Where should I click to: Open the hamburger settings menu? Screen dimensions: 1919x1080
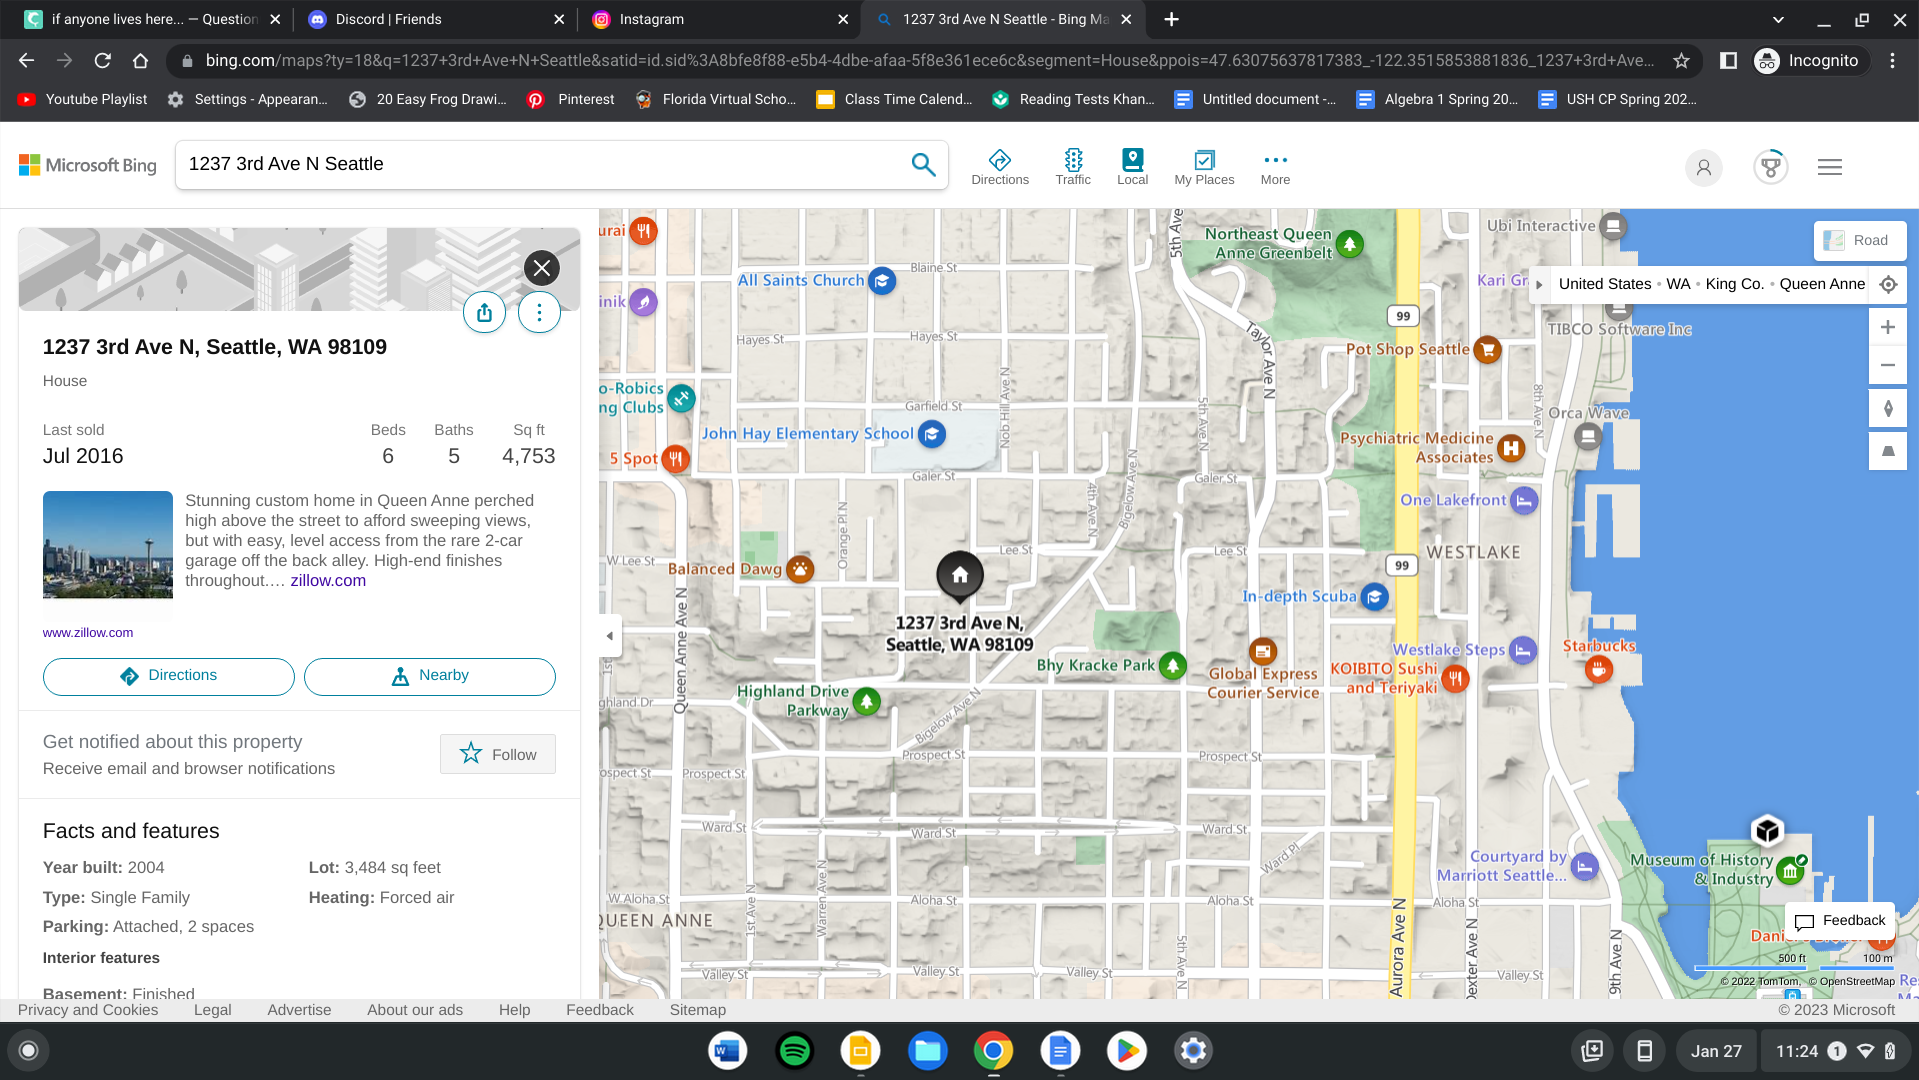click(1830, 167)
